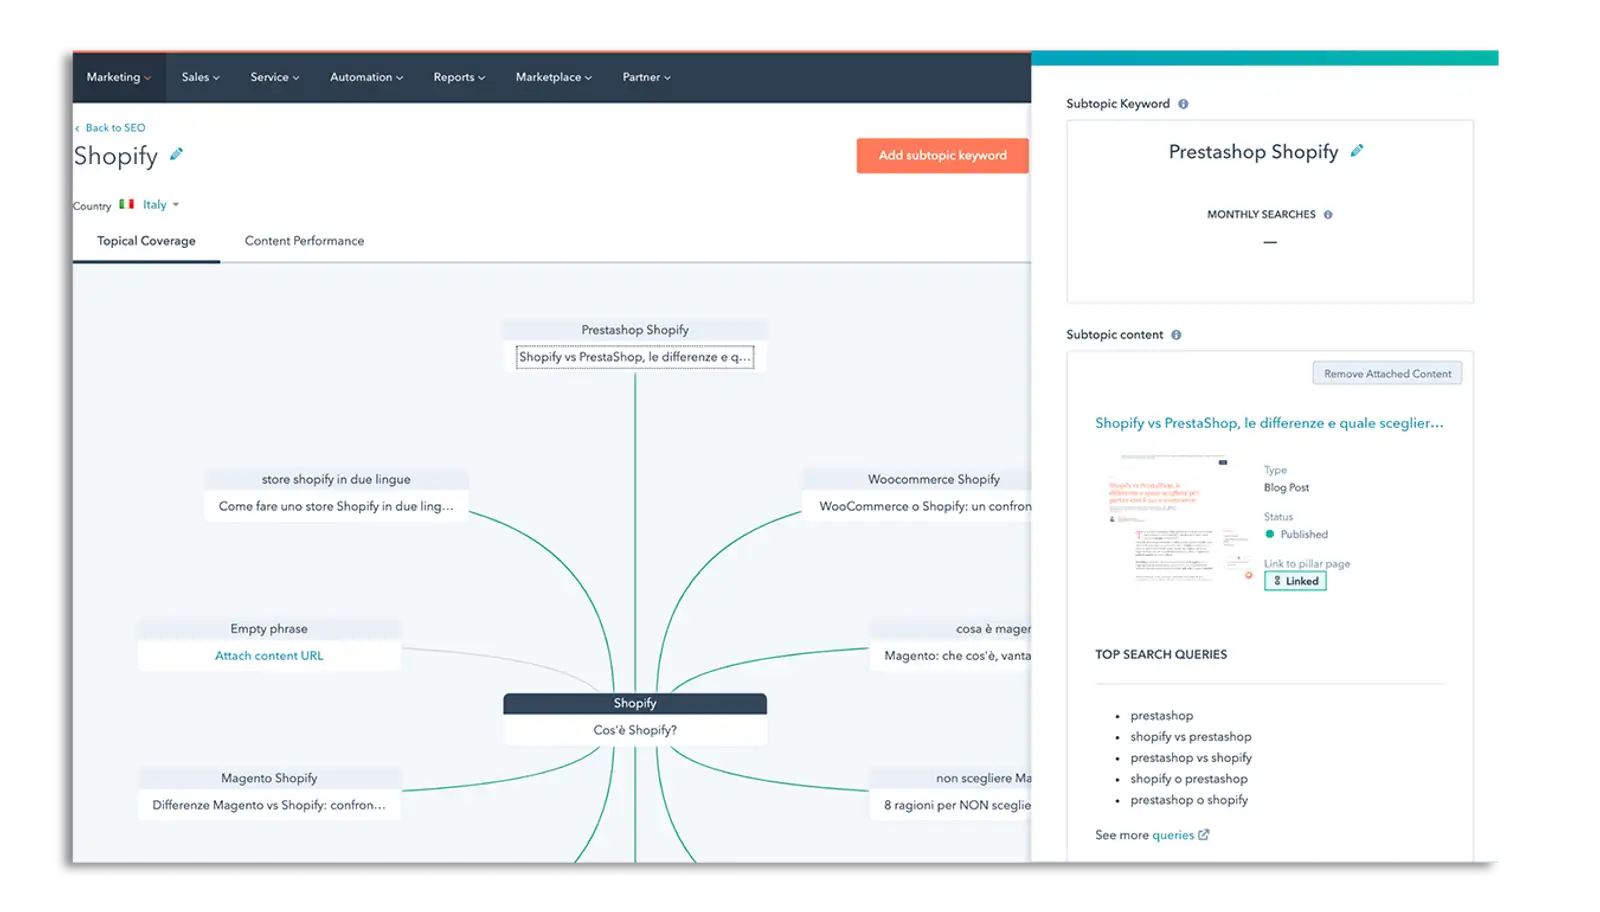Screen dimensions: 1600x912
Task: Open the blog post preview thumbnail
Action: [x=1179, y=519]
